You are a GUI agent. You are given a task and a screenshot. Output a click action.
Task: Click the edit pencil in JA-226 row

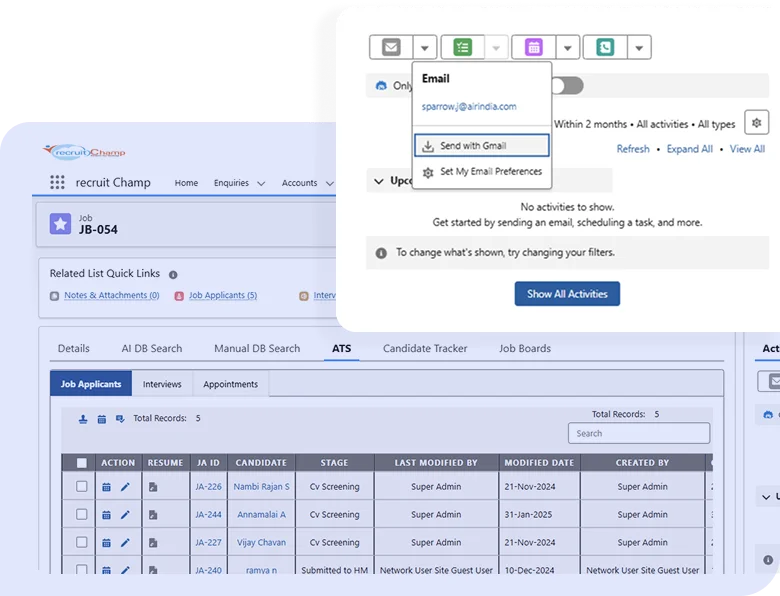point(125,487)
